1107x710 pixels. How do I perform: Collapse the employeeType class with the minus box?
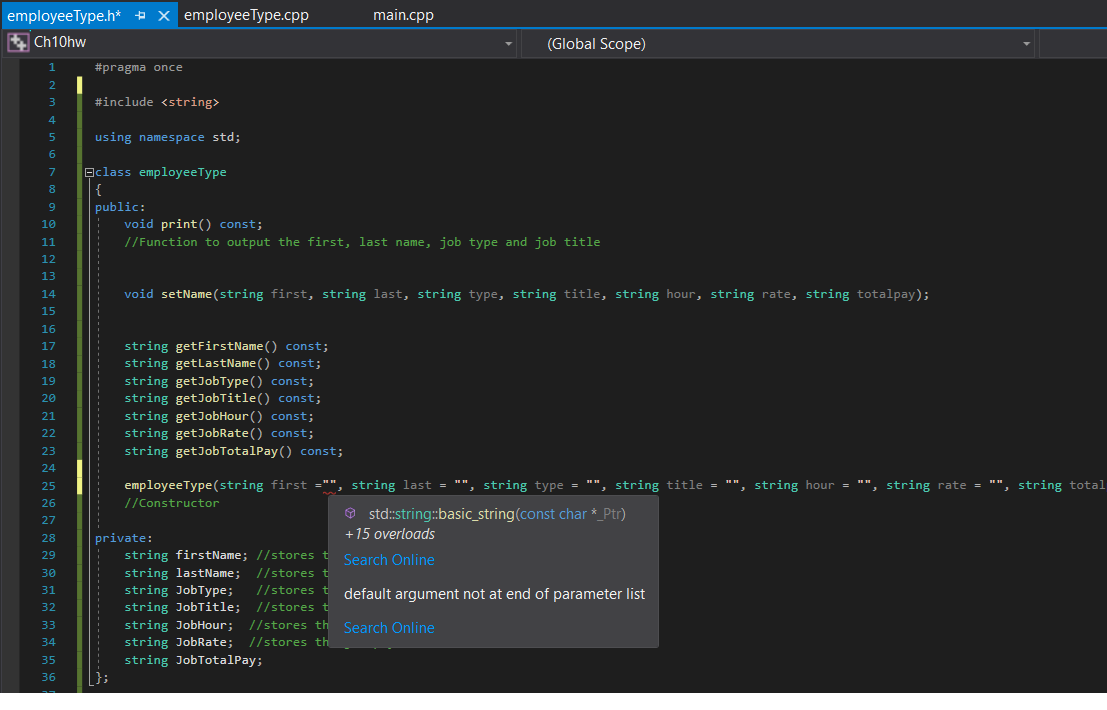click(x=88, y=171)
